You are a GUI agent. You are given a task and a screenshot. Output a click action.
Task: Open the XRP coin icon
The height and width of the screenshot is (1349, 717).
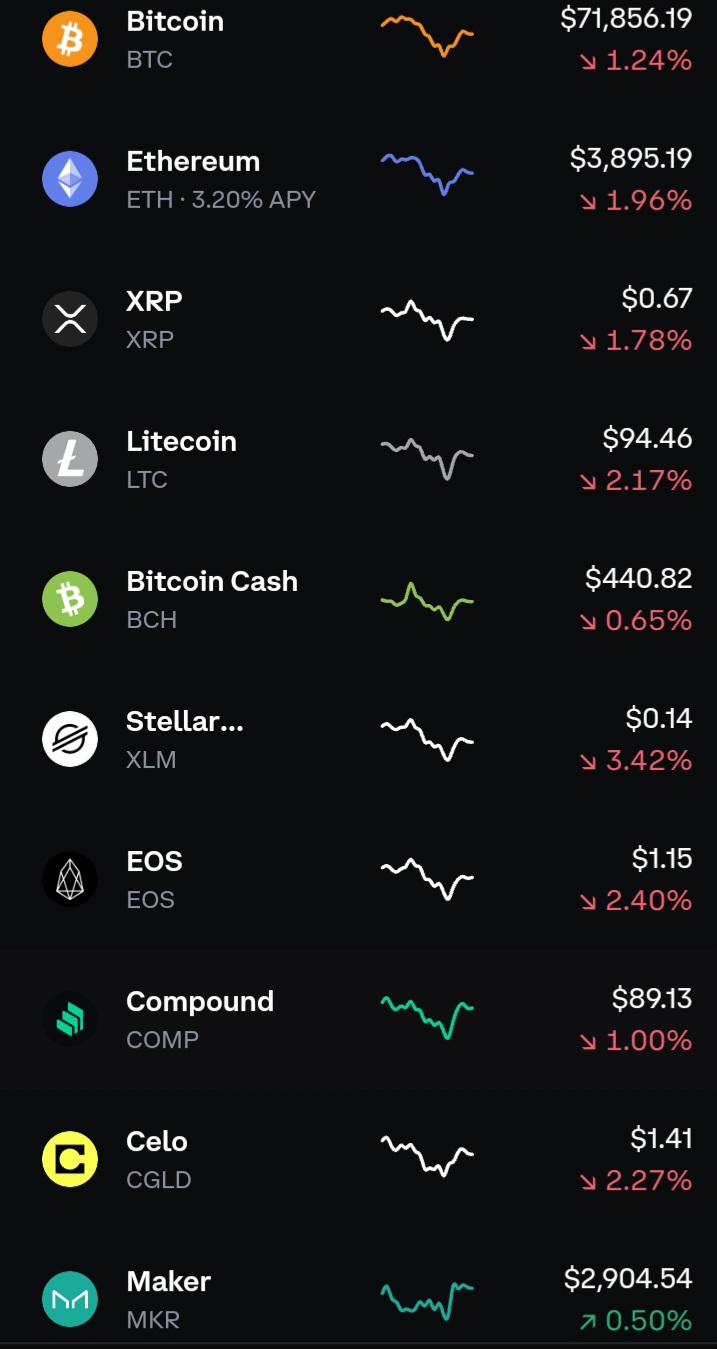70,320
